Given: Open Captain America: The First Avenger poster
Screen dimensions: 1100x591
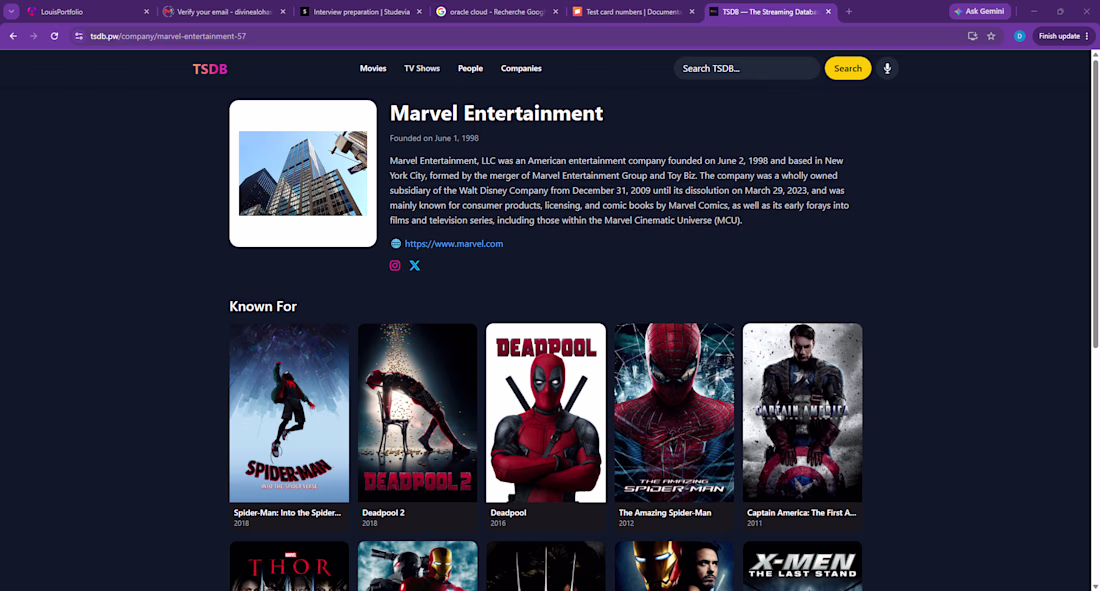Looking at the screenshot, I should point(803,413).
